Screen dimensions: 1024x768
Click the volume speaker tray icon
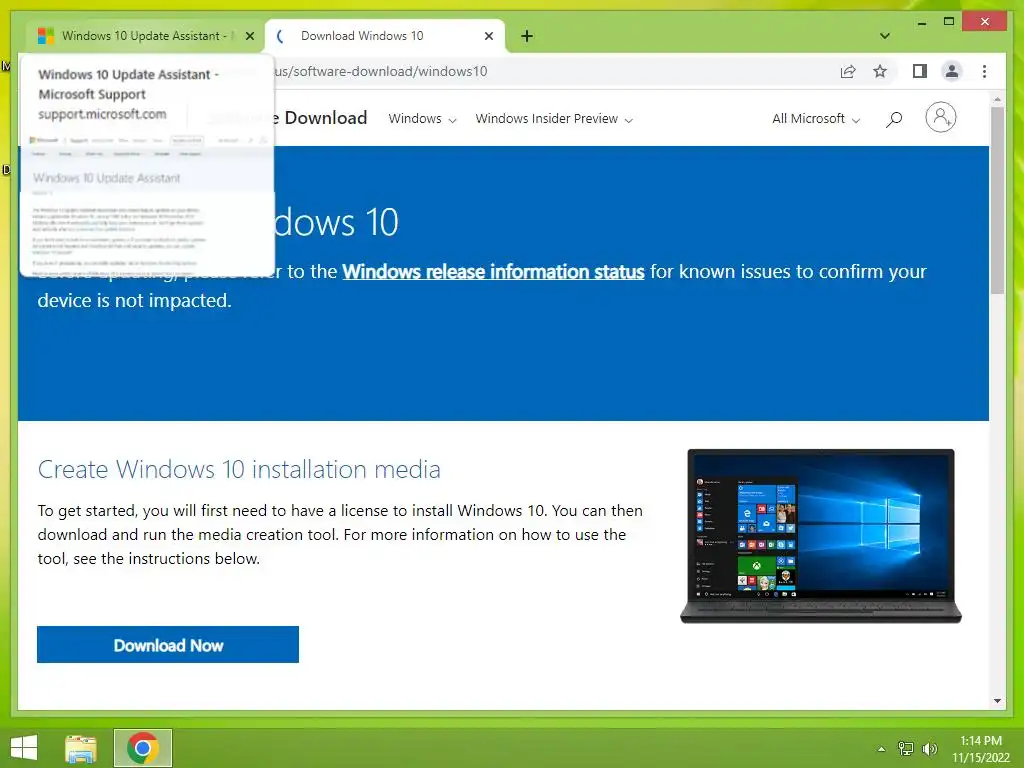click(x=929, y=749)
